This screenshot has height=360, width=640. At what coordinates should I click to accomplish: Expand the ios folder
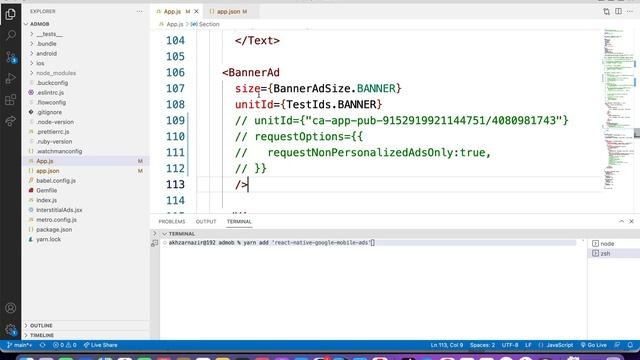40,63
